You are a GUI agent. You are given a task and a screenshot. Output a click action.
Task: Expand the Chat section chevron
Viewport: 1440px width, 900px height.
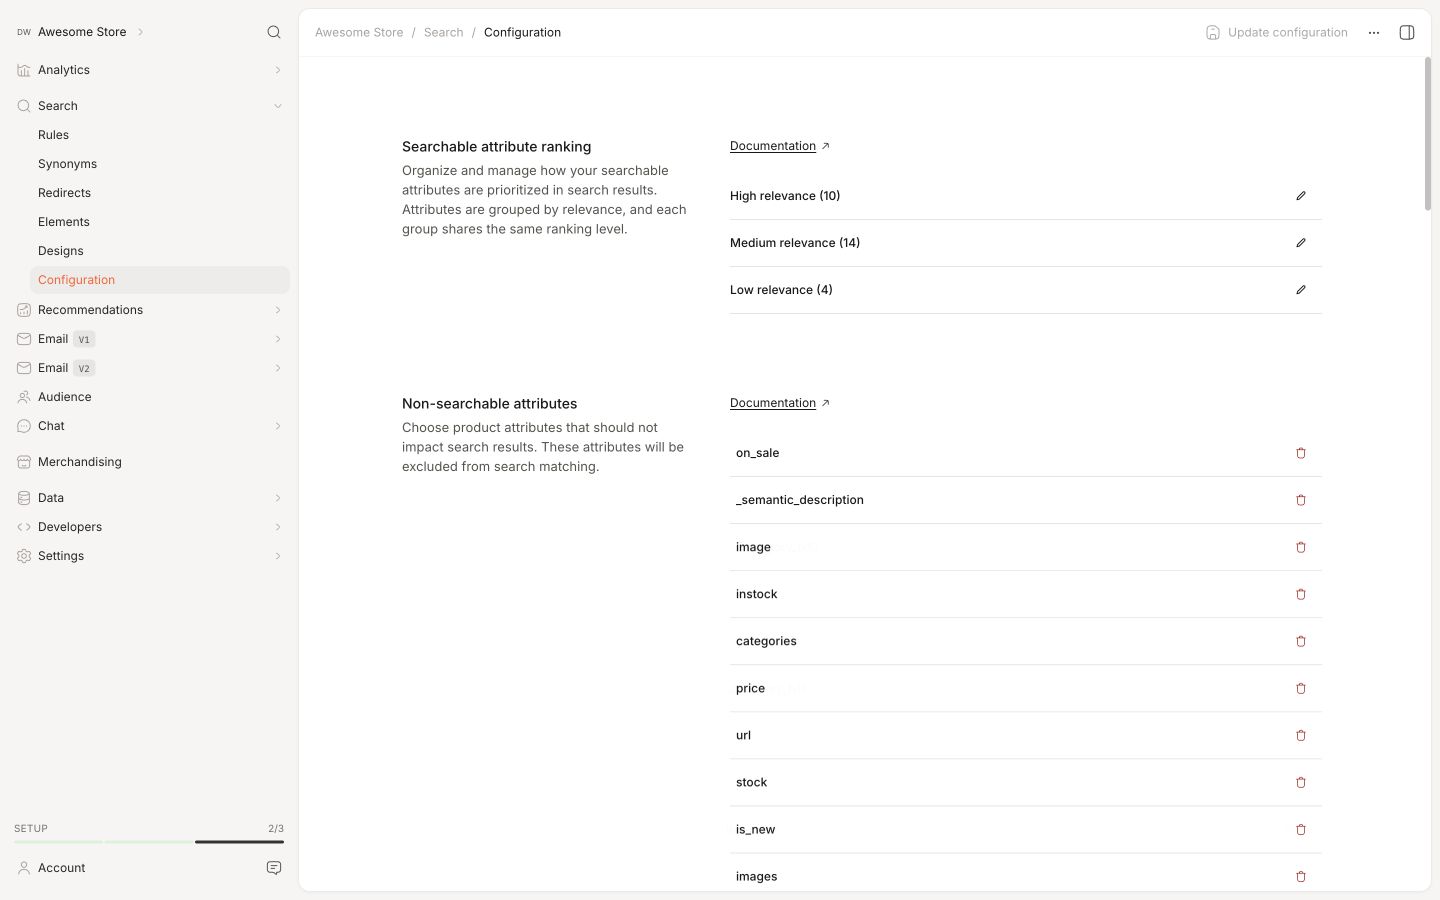click(x=278, y=426)
